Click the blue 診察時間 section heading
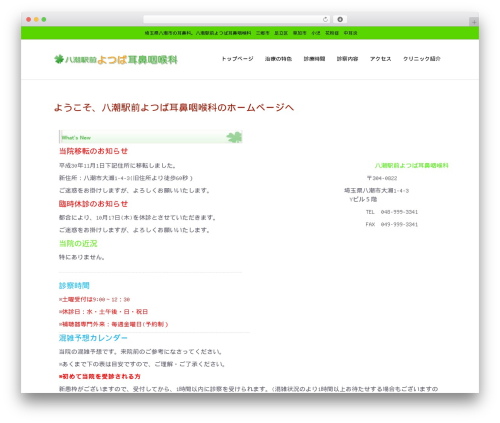Viewport: 500px width, 423px height. tap(74, 286)
